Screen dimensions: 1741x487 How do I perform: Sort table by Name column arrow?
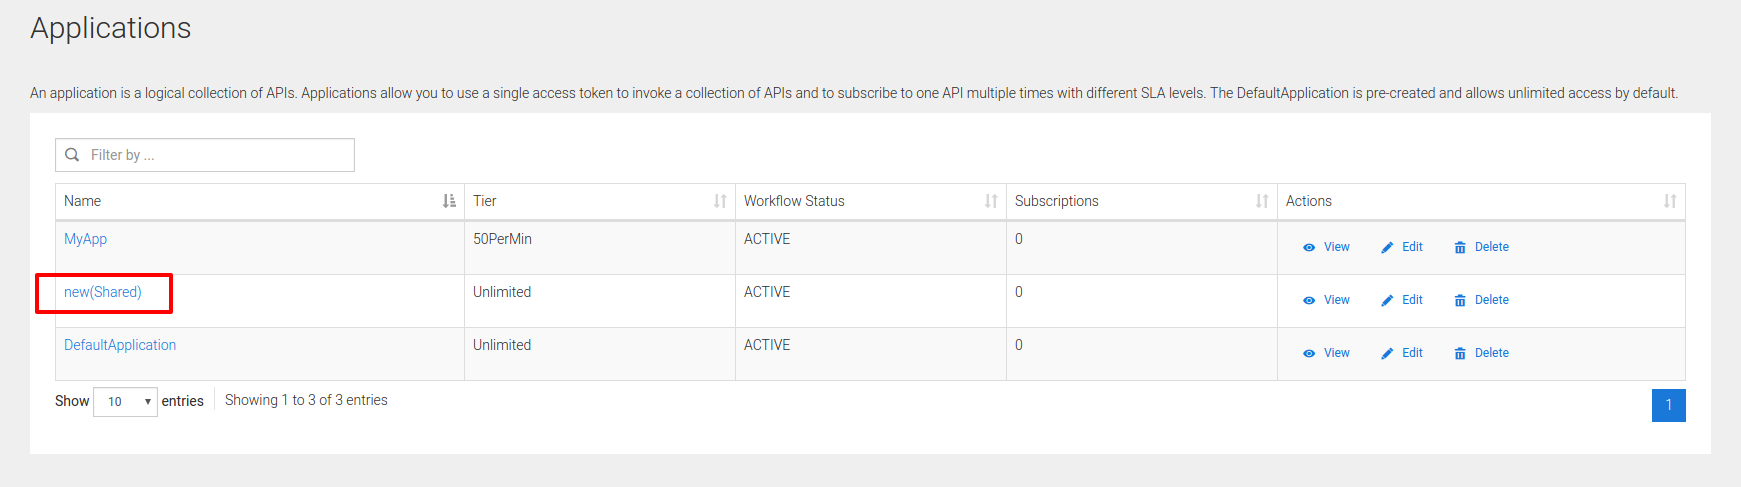449,201
